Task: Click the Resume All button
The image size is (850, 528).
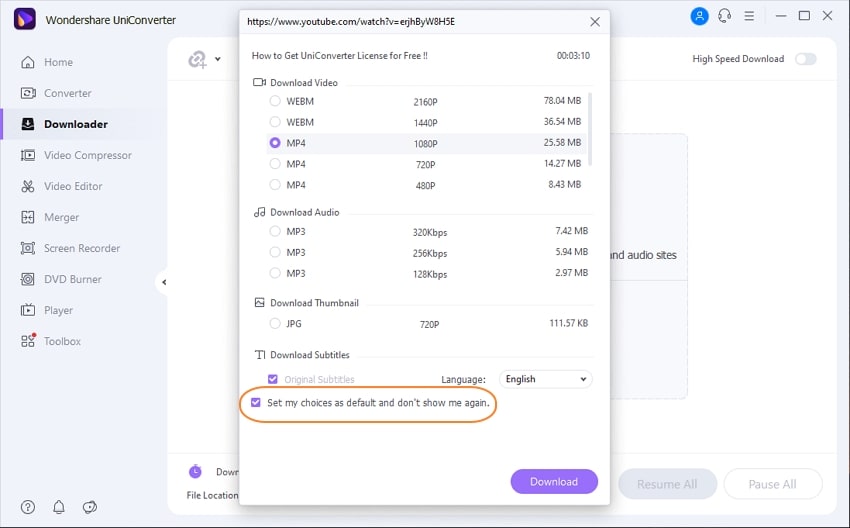Action: [x=667, y=484]
